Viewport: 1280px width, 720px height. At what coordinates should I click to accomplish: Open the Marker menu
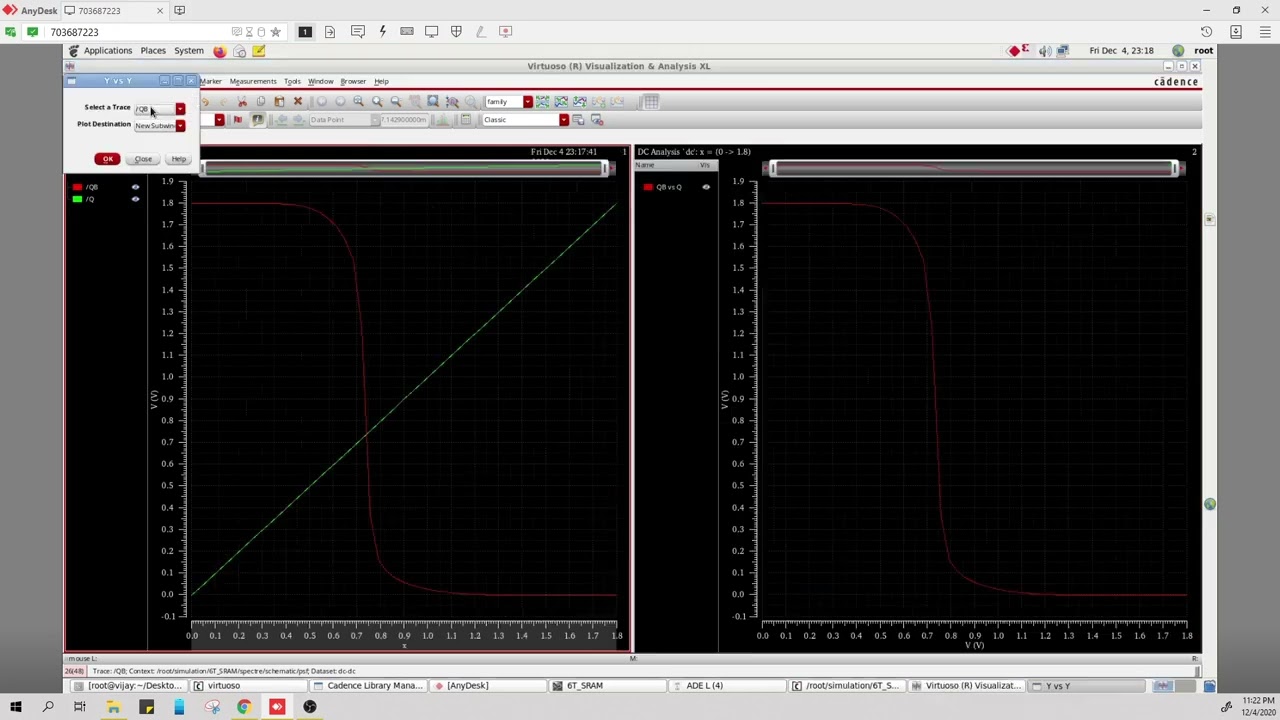click(x=211, y=81)
